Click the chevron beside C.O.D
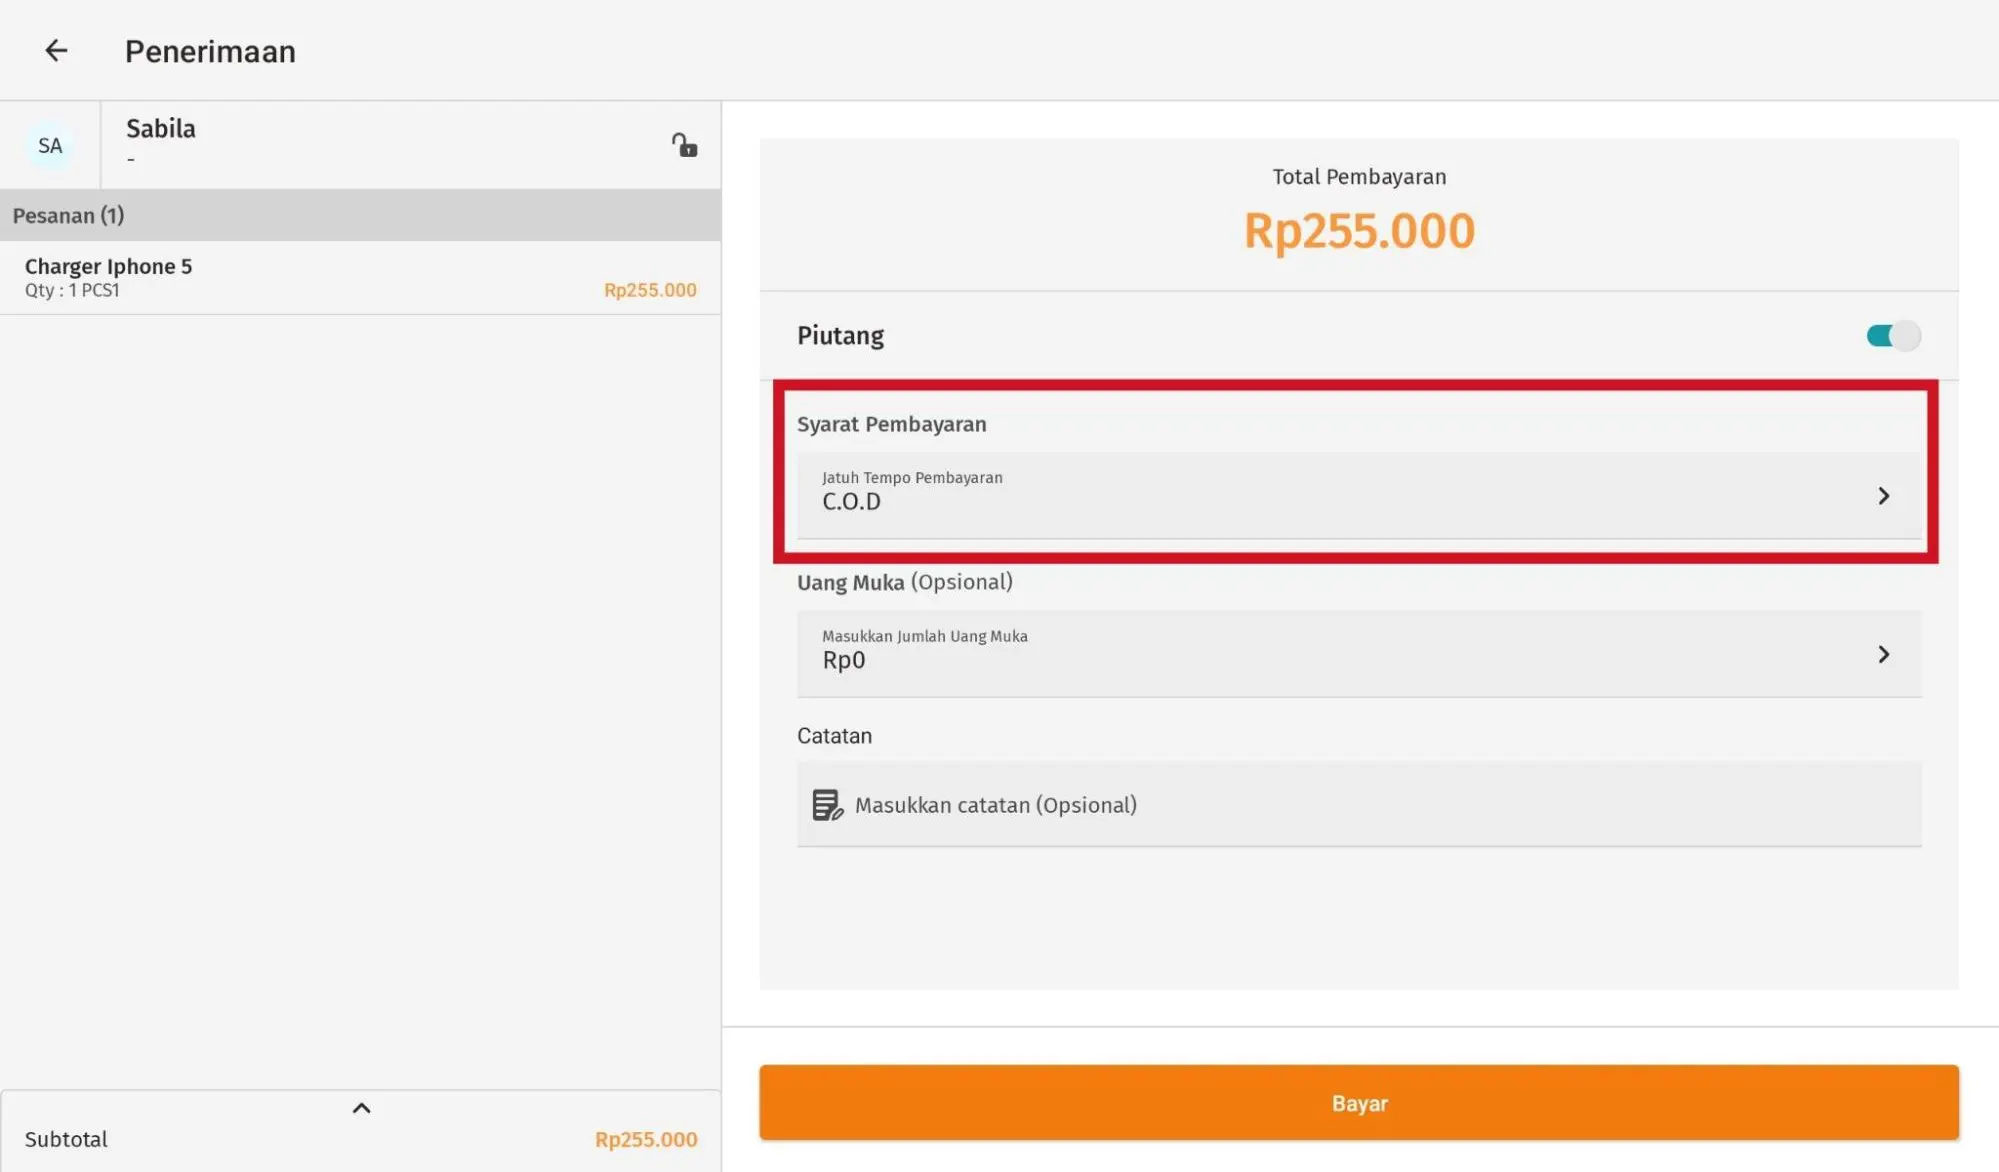The image size is (1999, 1172). pos(1883,496)
